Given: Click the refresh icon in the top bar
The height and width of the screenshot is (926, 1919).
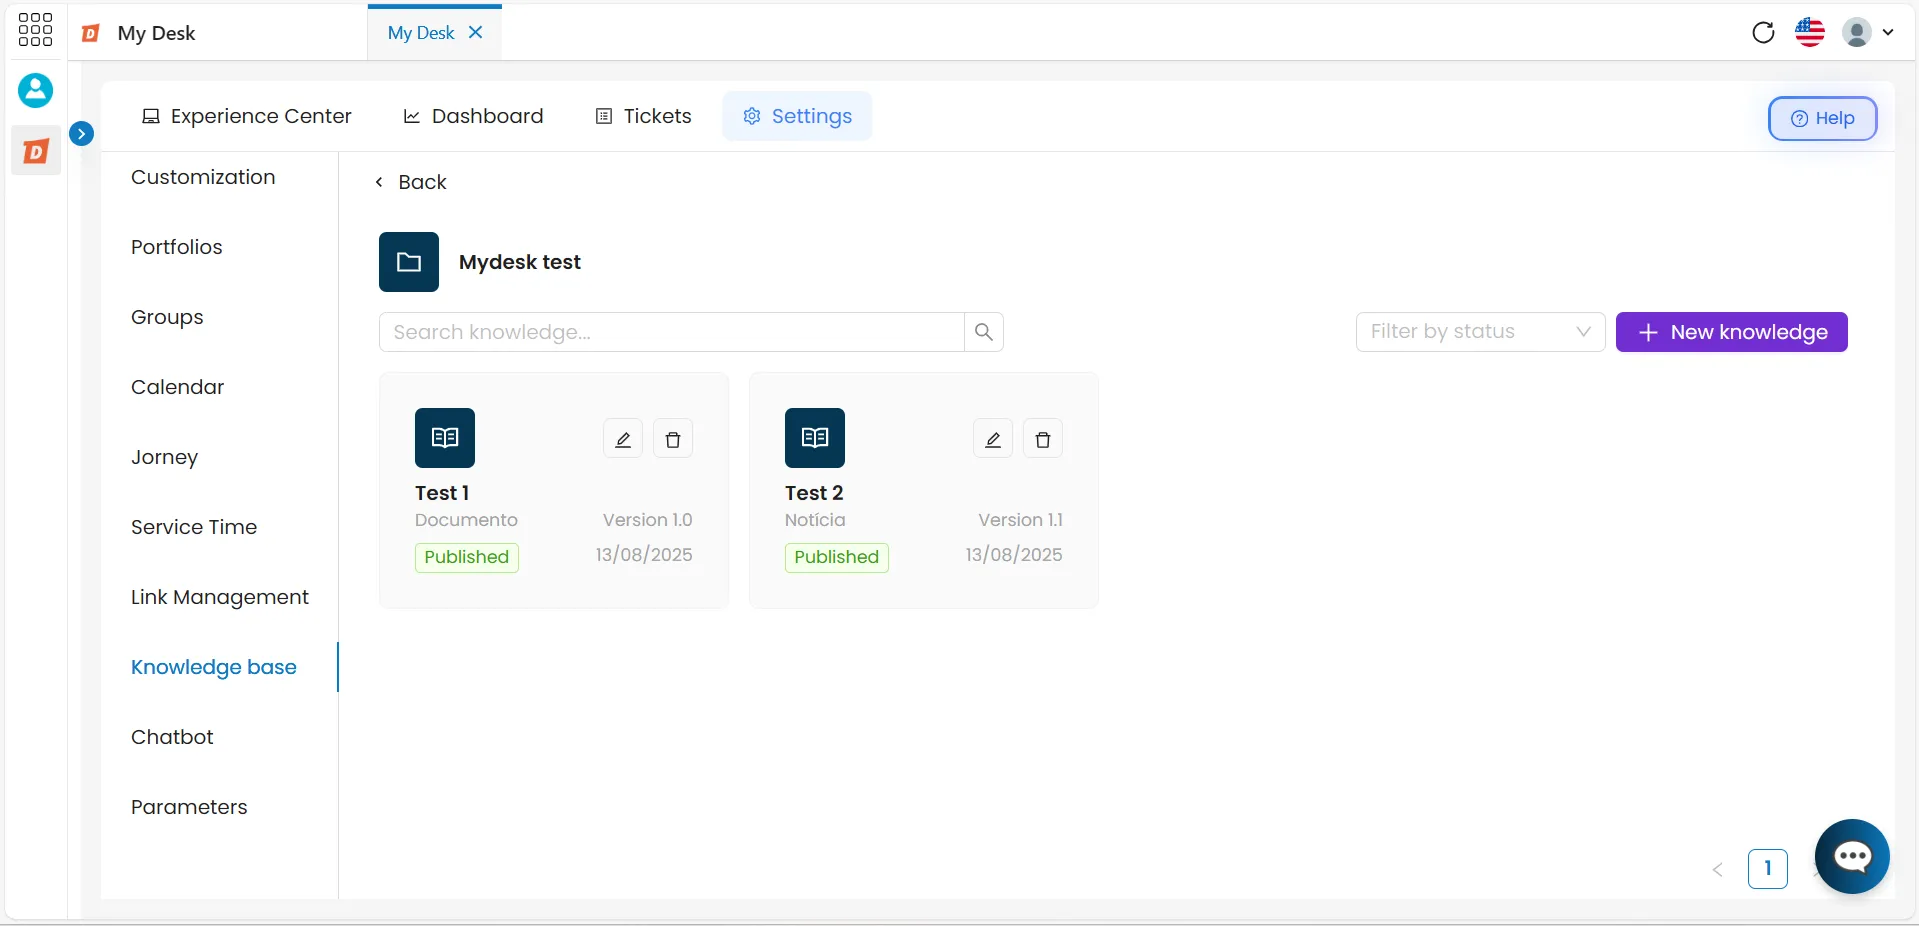Looking at the screenshot, I should [1763, 32].
